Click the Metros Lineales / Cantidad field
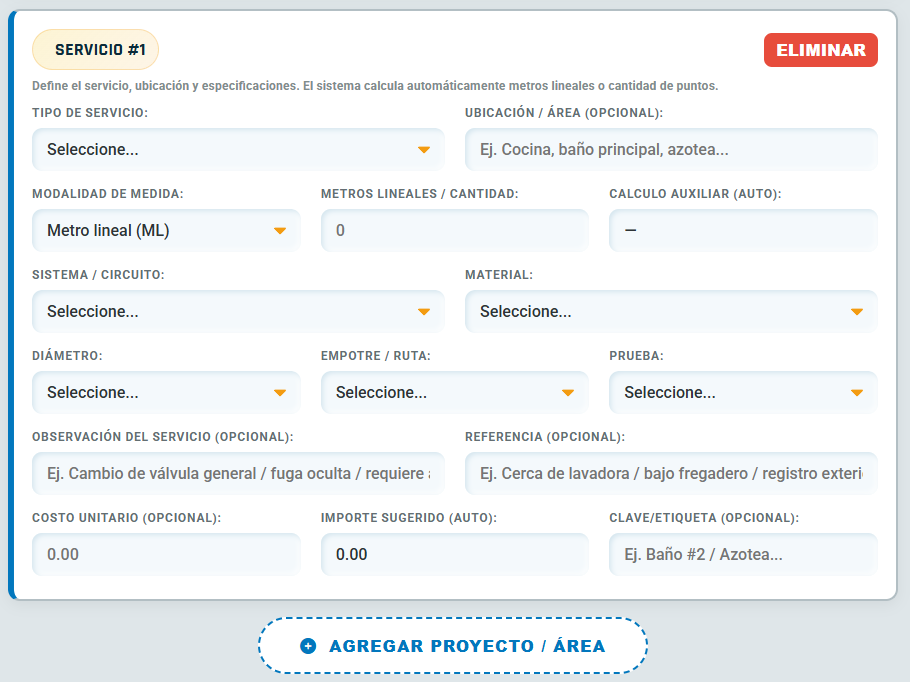Viewport: 910px width, 682px height. (454, 229)
